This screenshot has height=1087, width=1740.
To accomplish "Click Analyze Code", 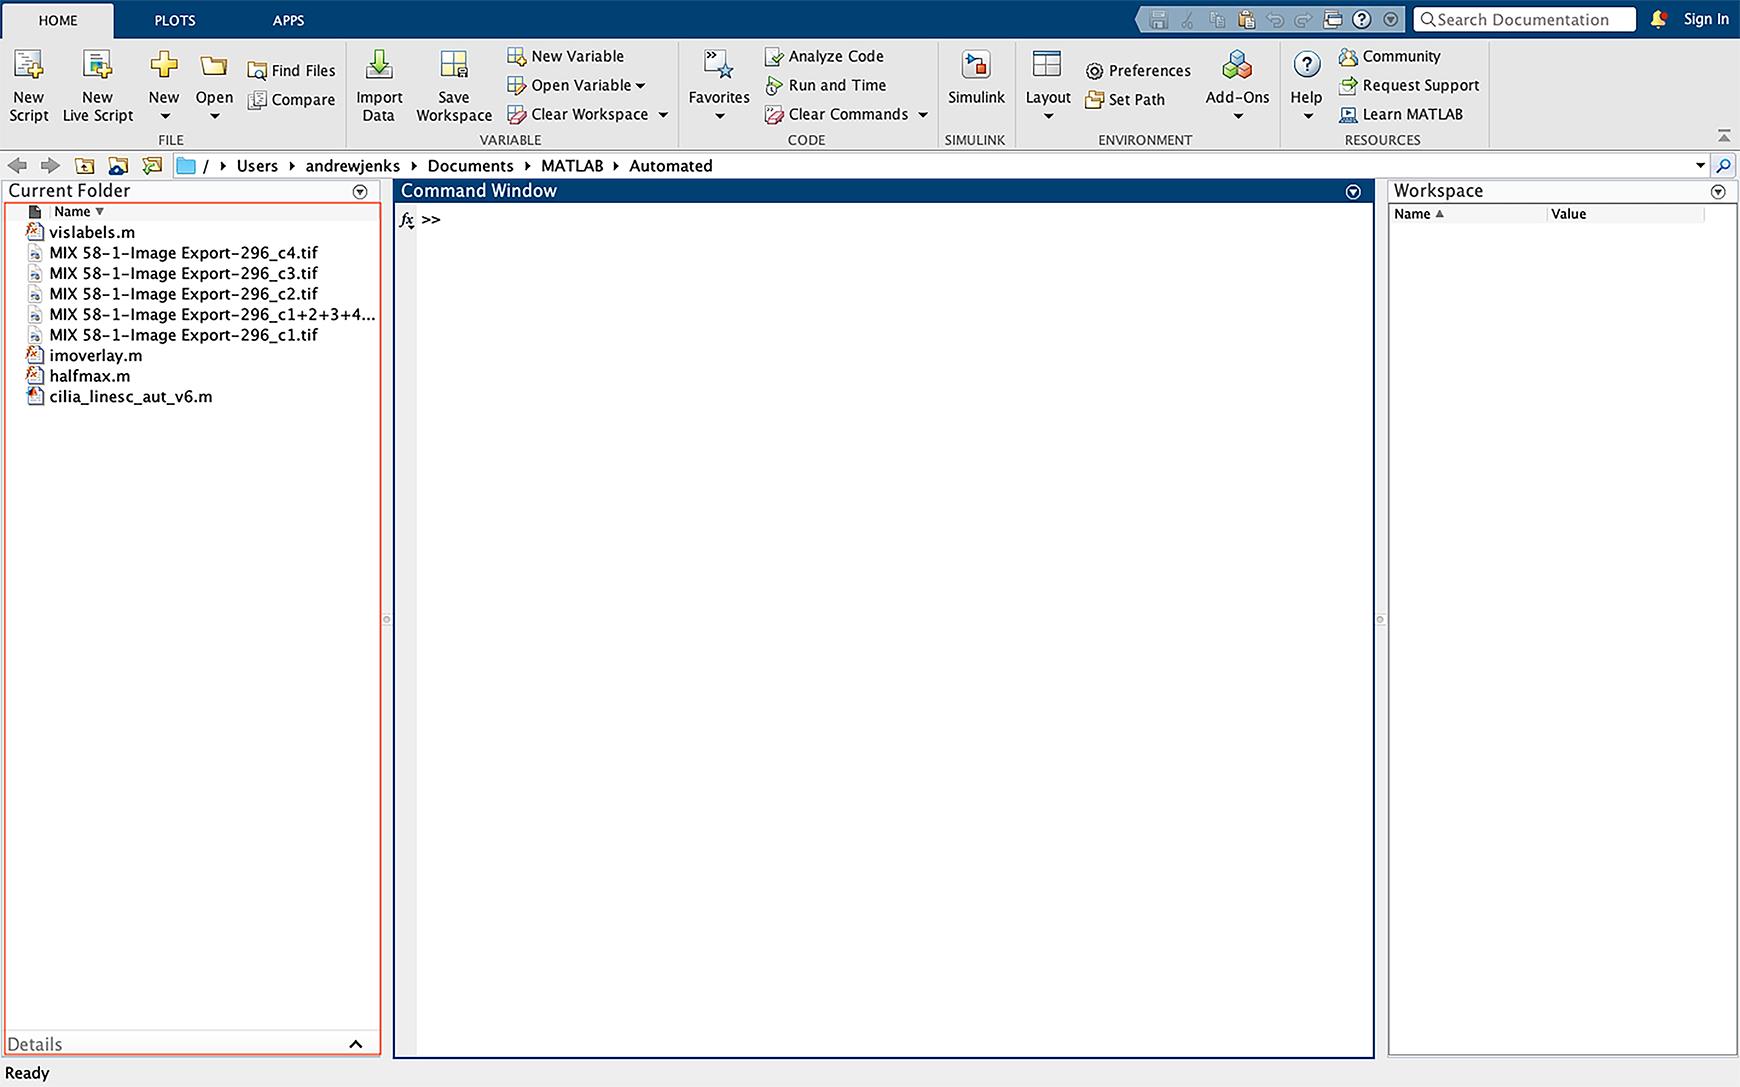I will pyautogui.click(x=824, y=56).
